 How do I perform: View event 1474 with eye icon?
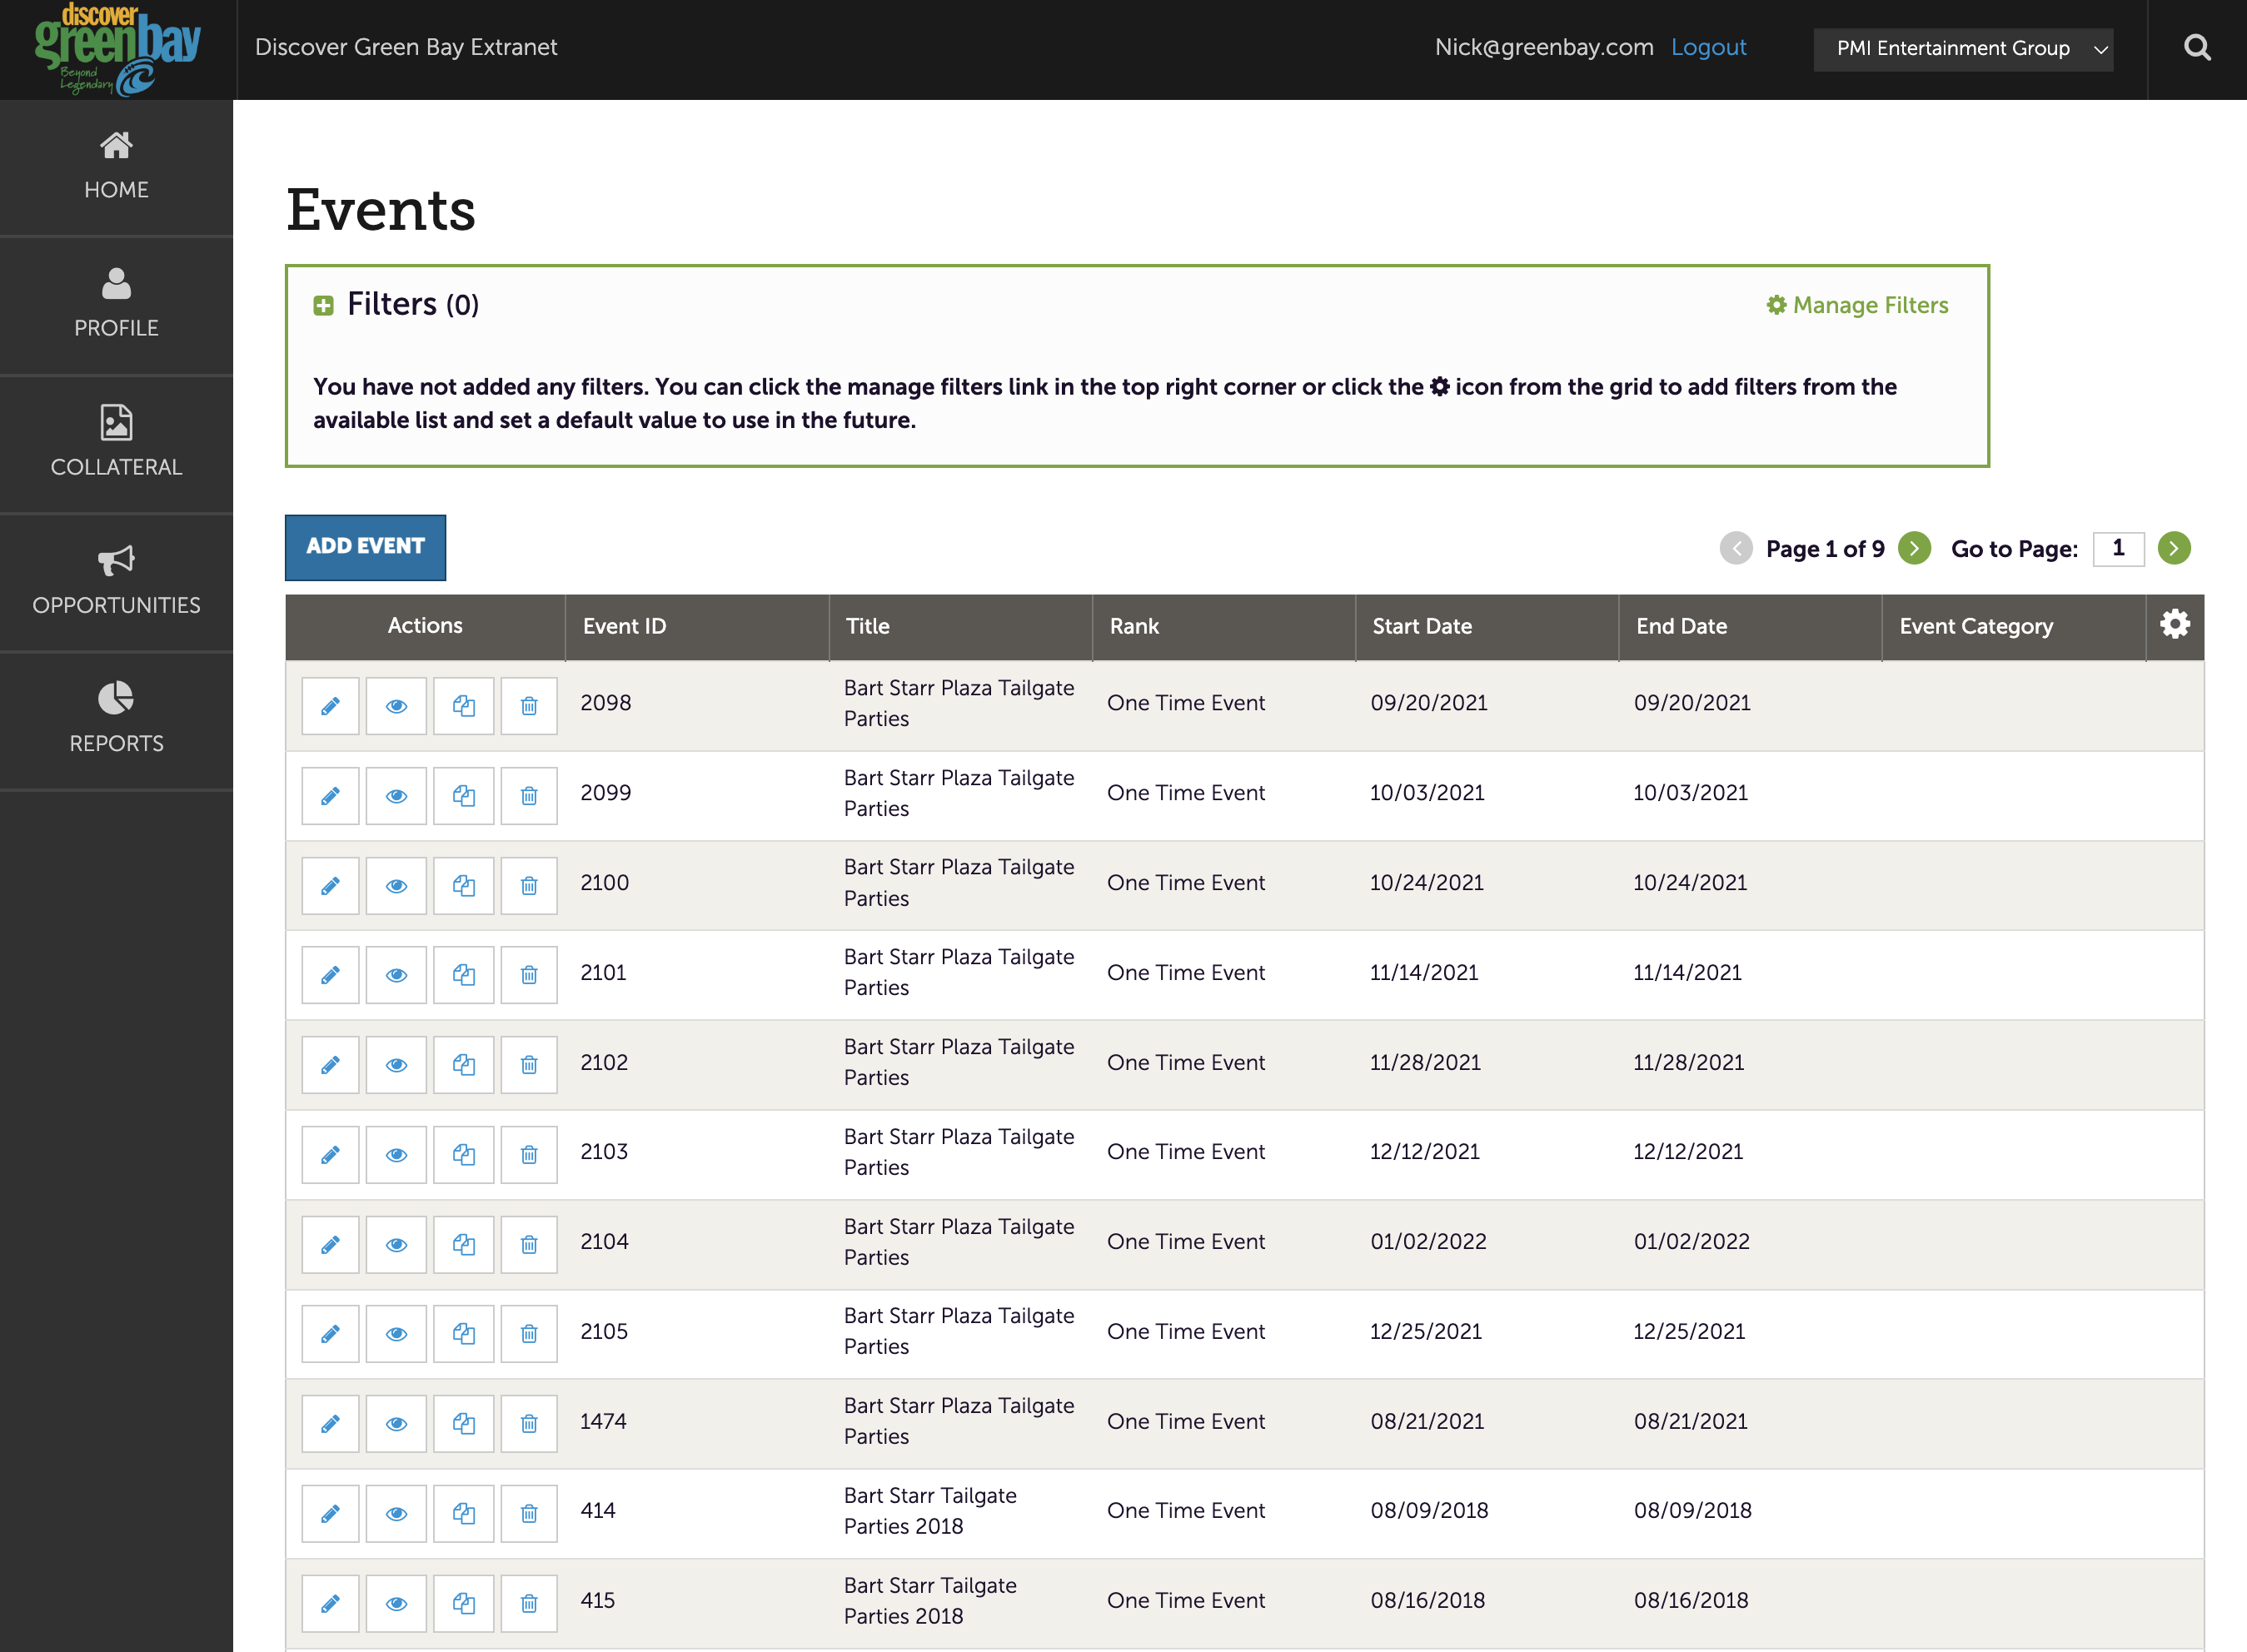[396, 1424]
